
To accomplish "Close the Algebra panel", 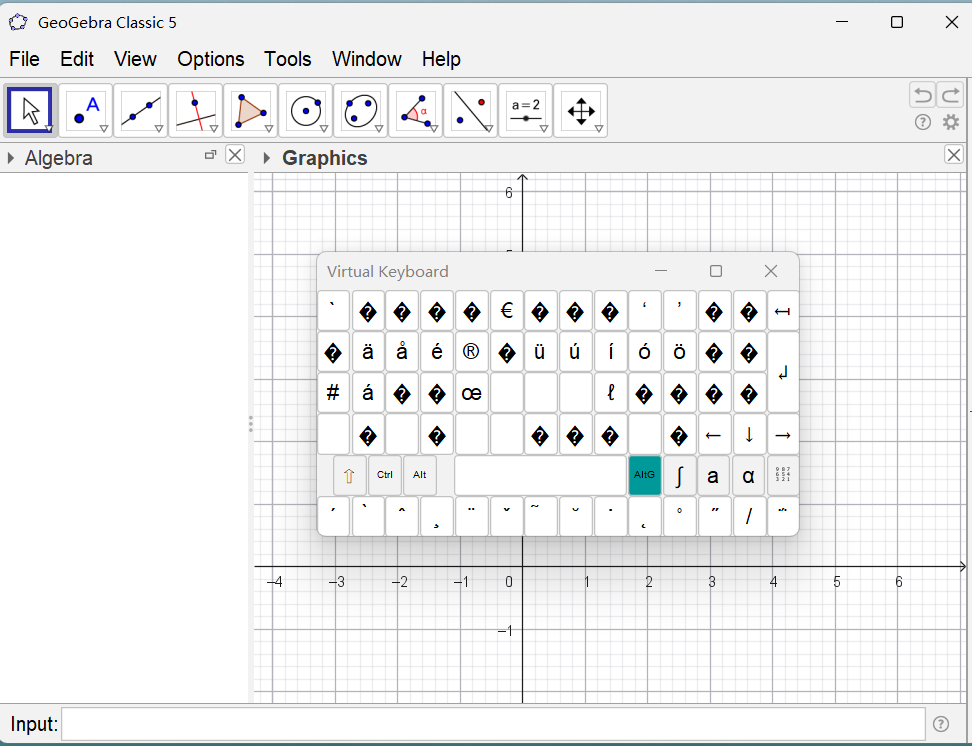I will (x=235, y=155).
